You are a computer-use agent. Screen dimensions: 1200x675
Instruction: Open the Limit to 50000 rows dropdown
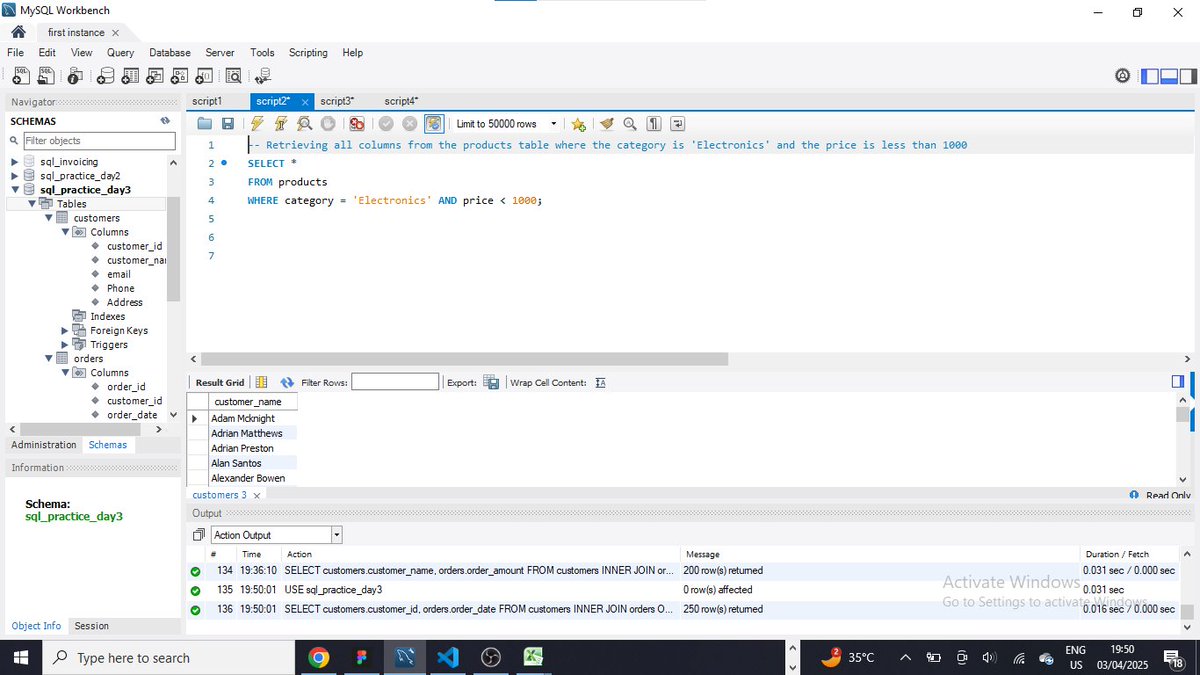(x=507, y=124)
